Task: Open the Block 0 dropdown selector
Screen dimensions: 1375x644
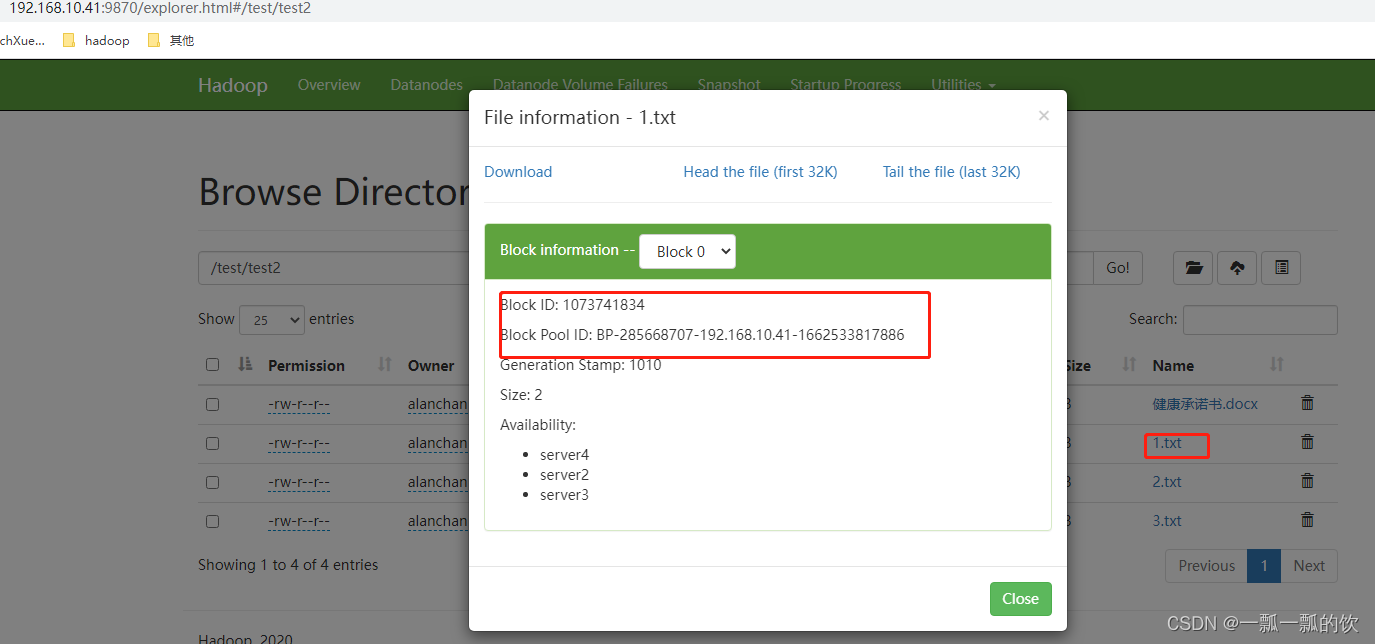Action: (x=687, y=251)
